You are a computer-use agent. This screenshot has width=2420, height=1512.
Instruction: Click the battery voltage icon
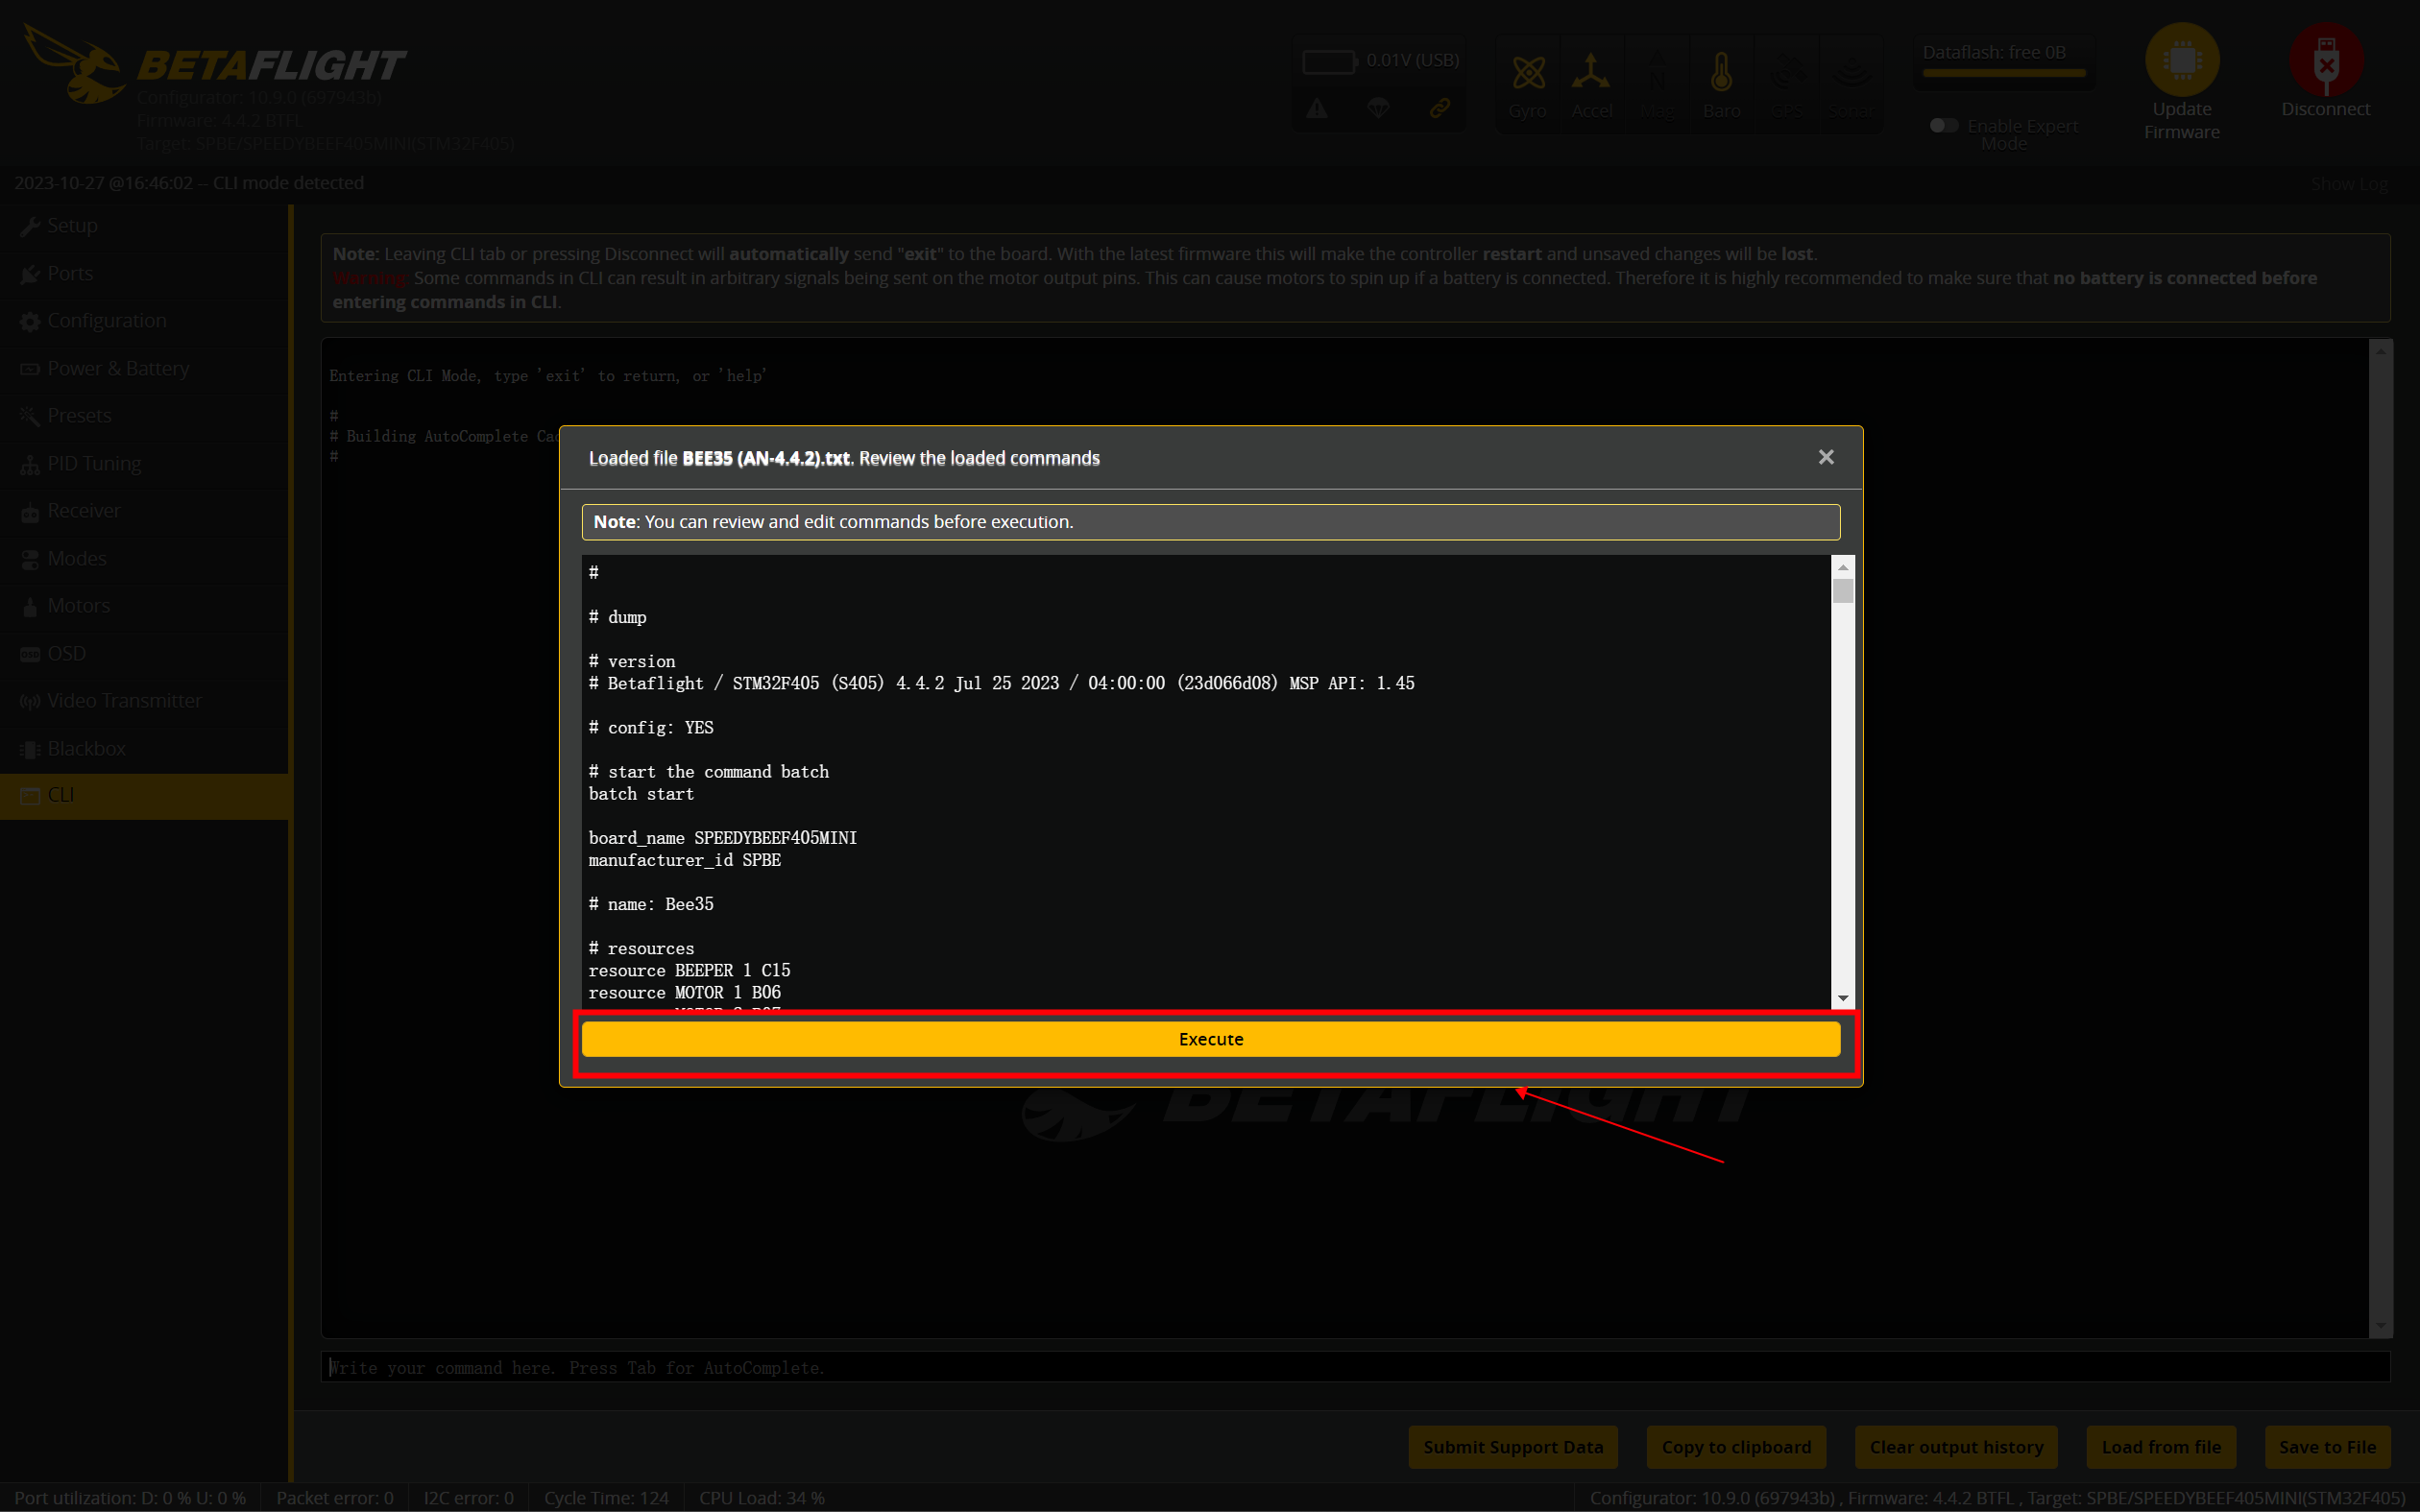pos(1329,61)
